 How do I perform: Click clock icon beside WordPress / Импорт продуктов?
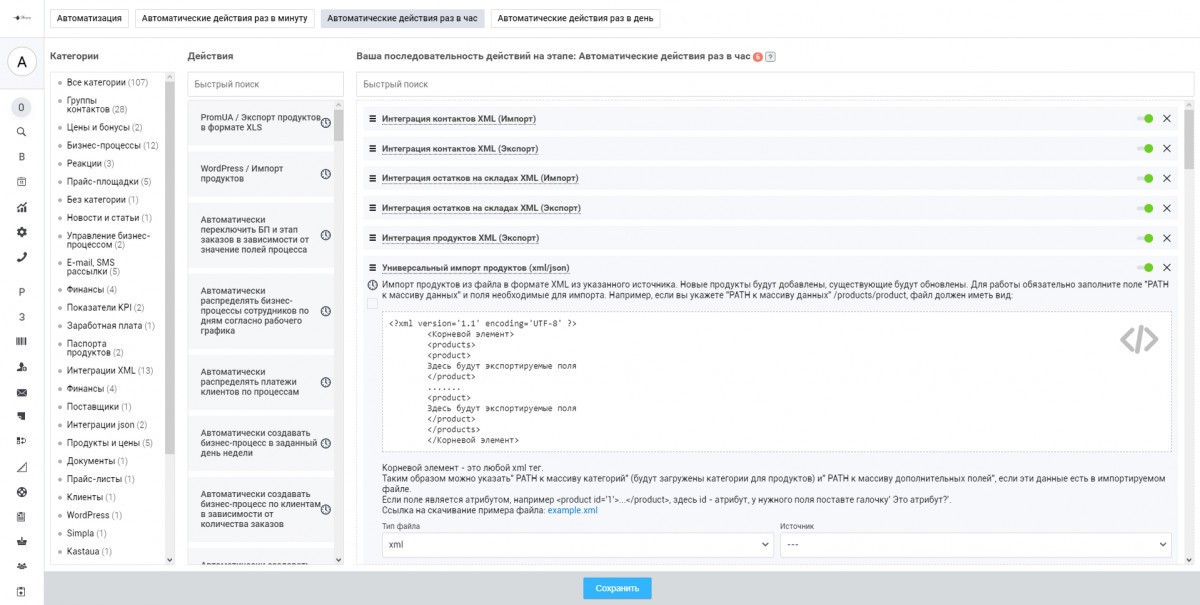326,174
